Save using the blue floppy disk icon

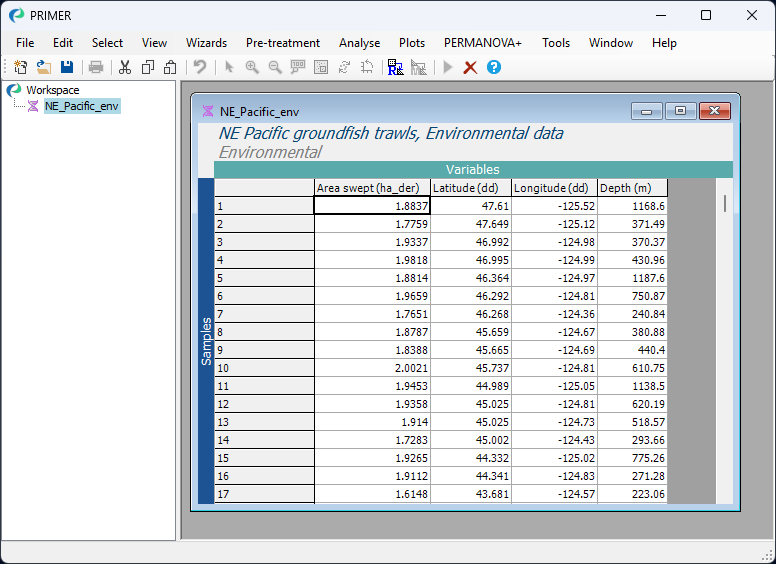click(67, 67)
